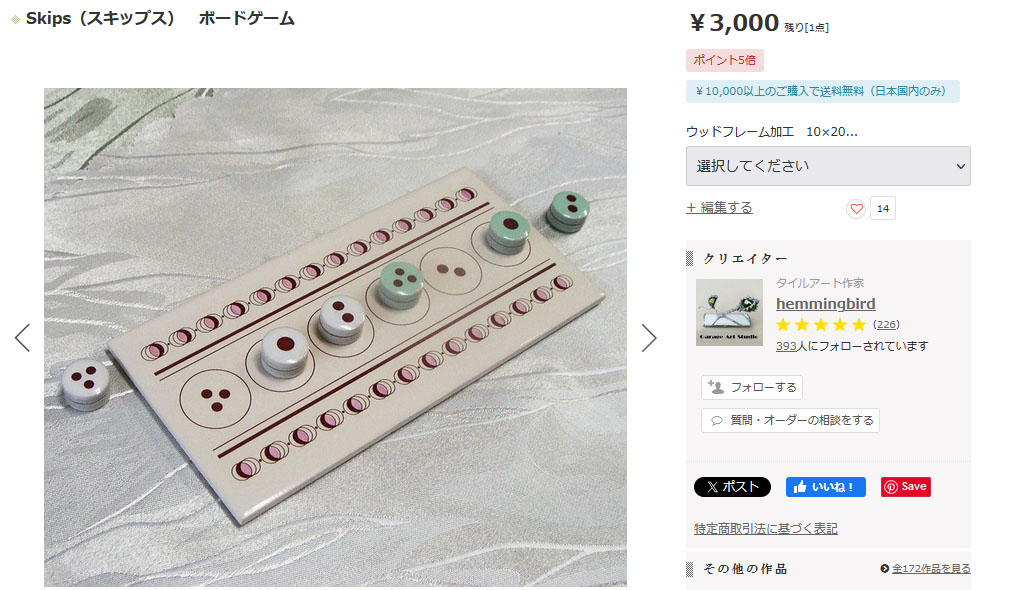Follow the creator with フォローする
Screen dimensions: 1012x590
tap(752, 387)
